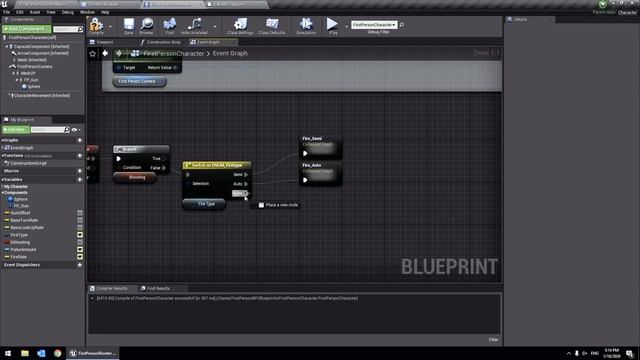Click the Find toolbar icon
Viewport: 640px width, 360px height.
click(x=169, y=26)
